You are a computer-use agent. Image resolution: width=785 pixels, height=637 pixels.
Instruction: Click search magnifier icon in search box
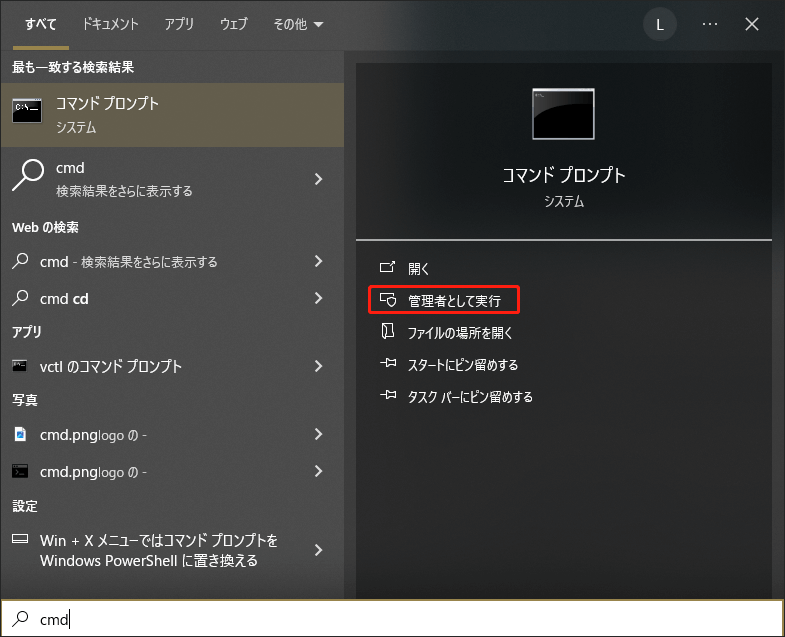click(21, 618)
